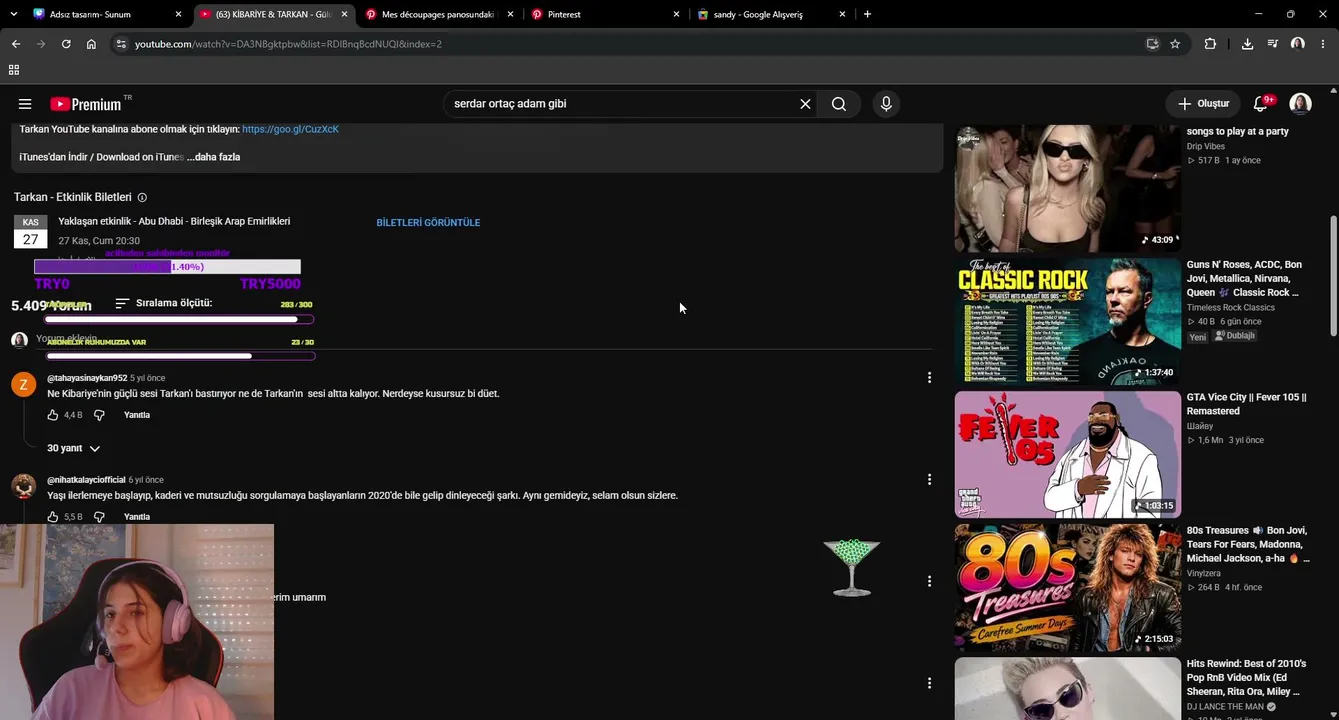The width and height of the screenshot is (1339, 720).
Task: Open the Oluştur create menu
Action: pyautogui.click(x=1203, y=104)
